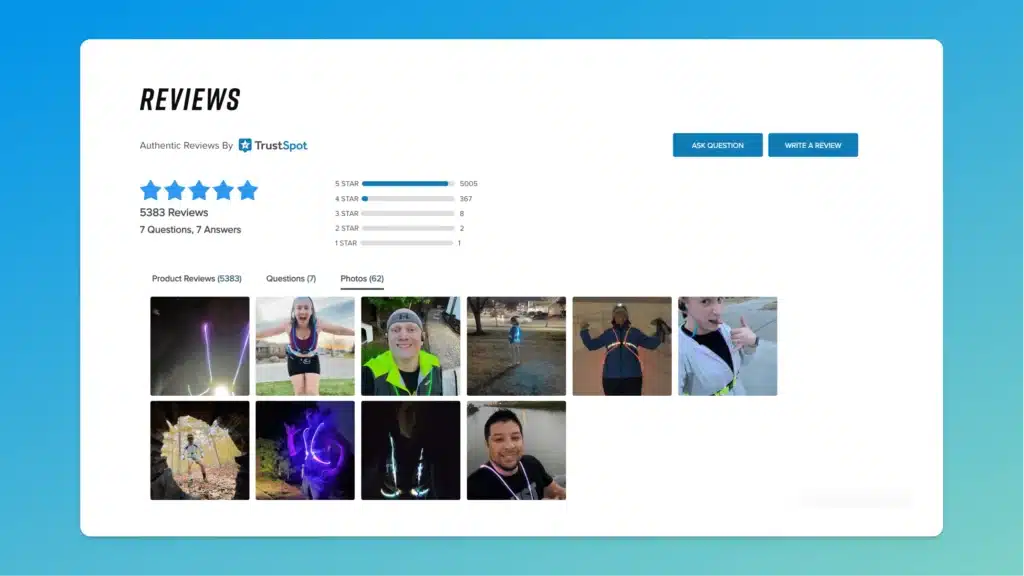Select the first blue star in overall rating
This screenshot has width=1024, height=576.
(x=151, y=190)
